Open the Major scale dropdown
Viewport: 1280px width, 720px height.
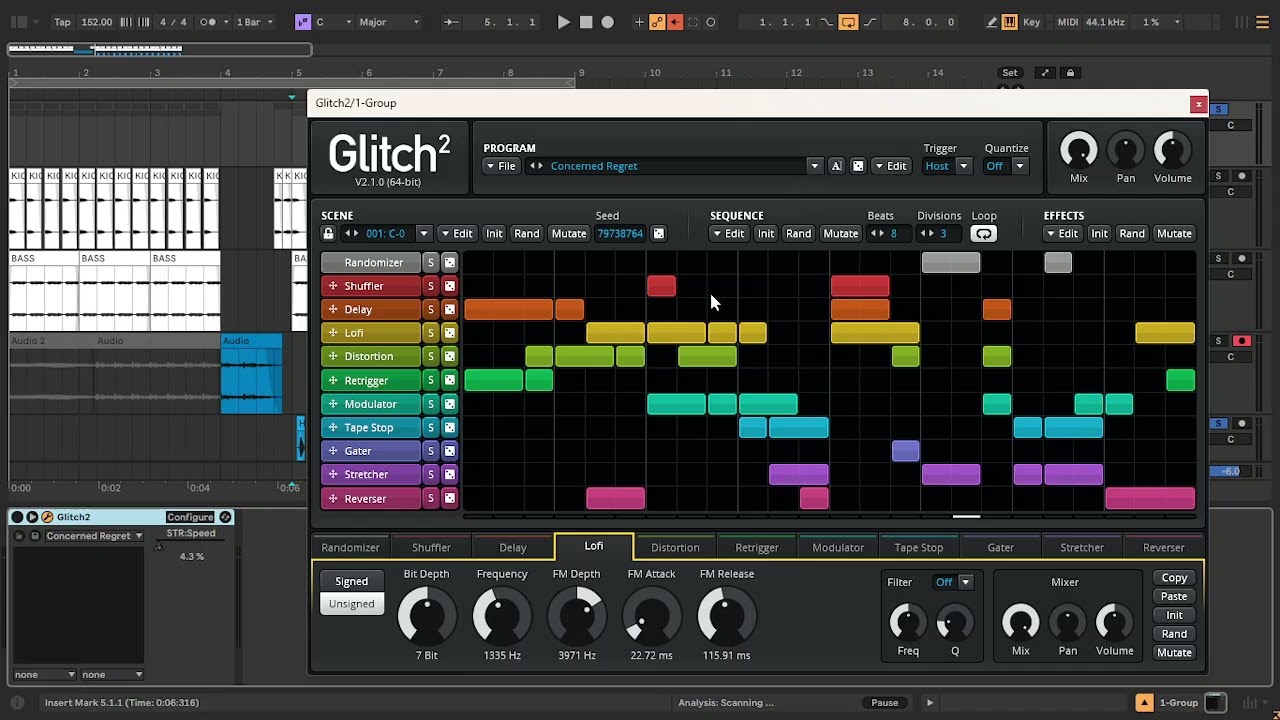[x=389, y=22]
